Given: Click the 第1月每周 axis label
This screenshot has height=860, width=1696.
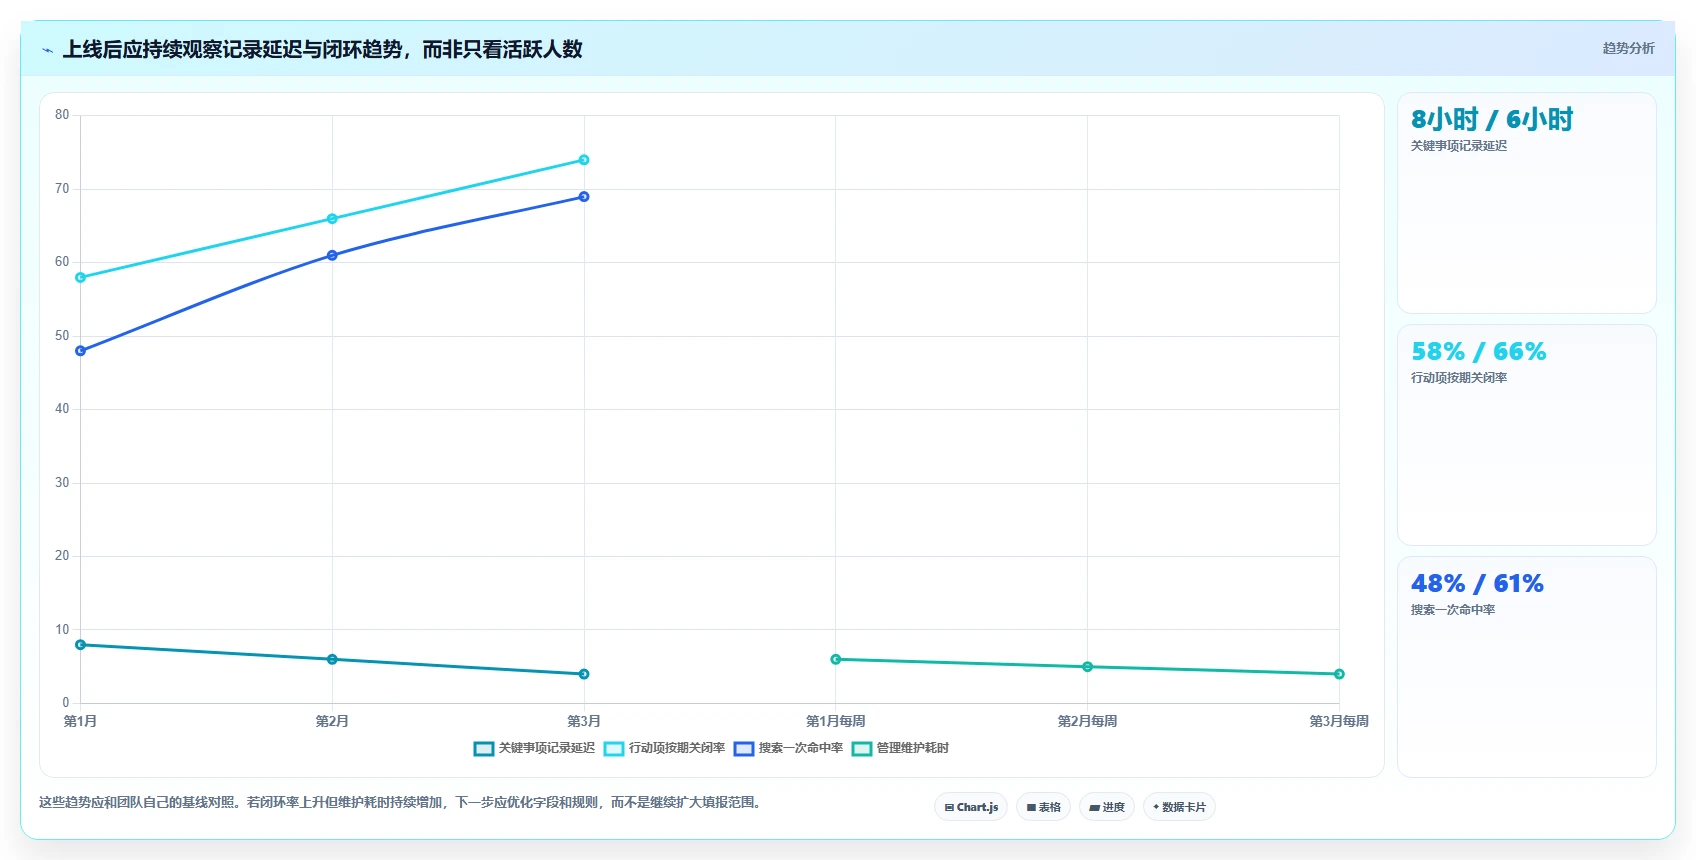Looking at the screenshot, I should (836, 721).
